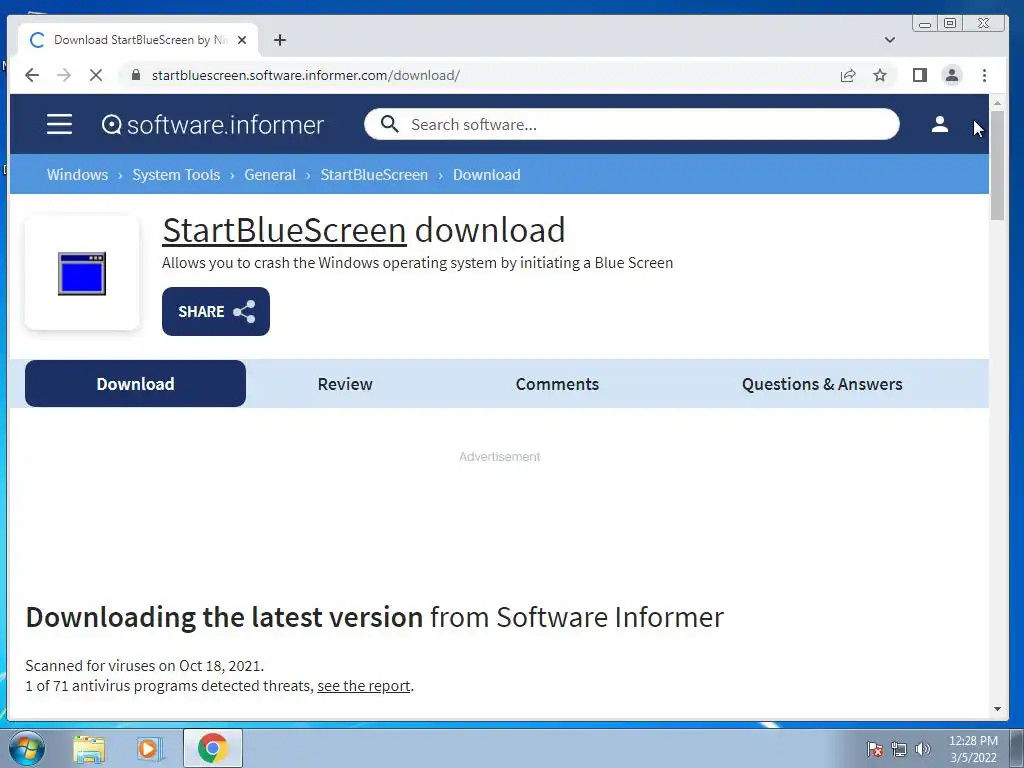Open the StartBlueScreen breadcrumb link

pos(374,174)
